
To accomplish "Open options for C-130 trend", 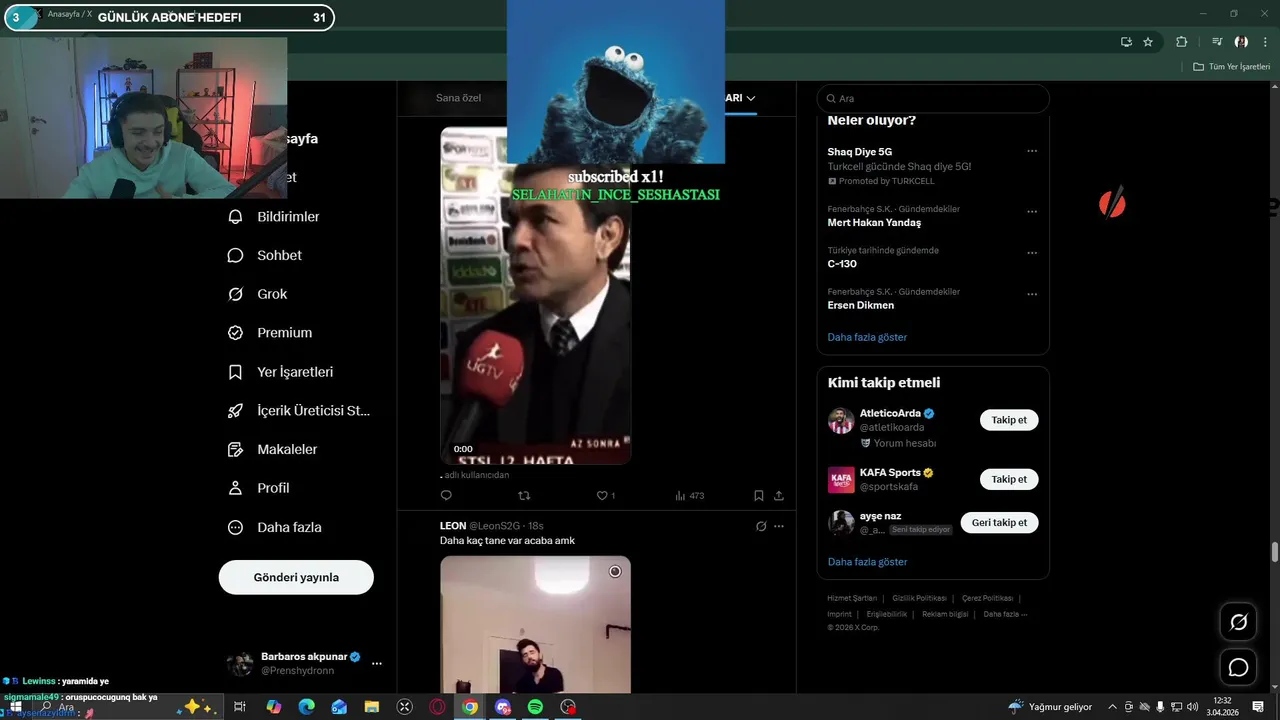I will pos(1032,253).
